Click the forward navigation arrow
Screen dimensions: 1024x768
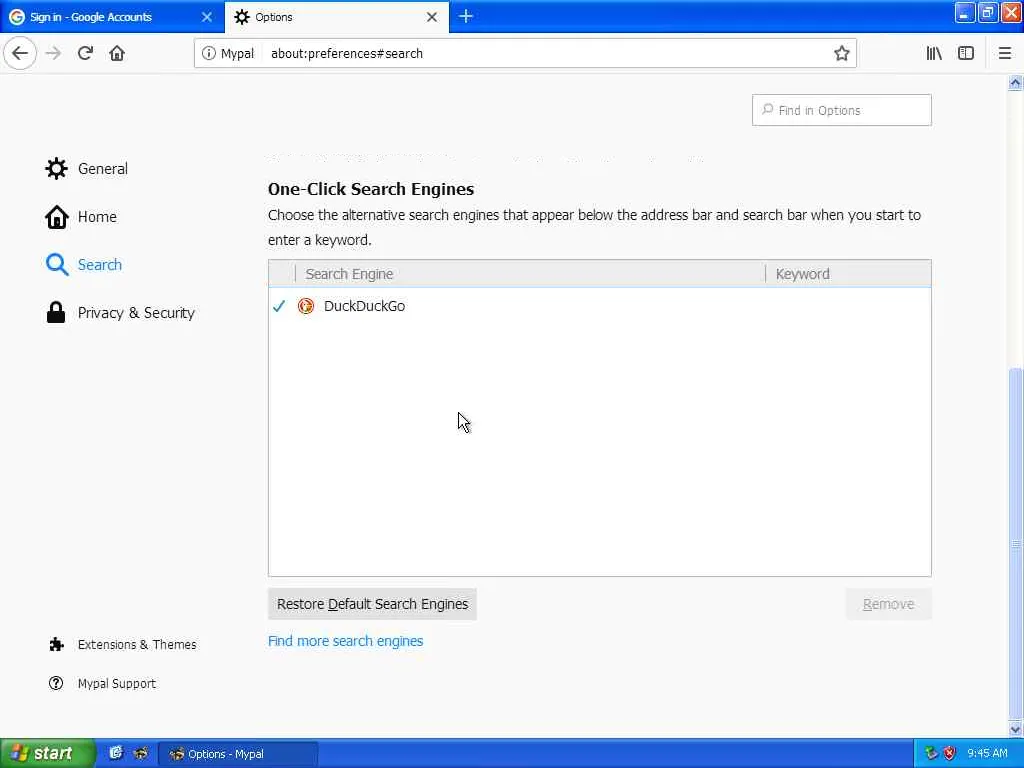tap(54, 53)
